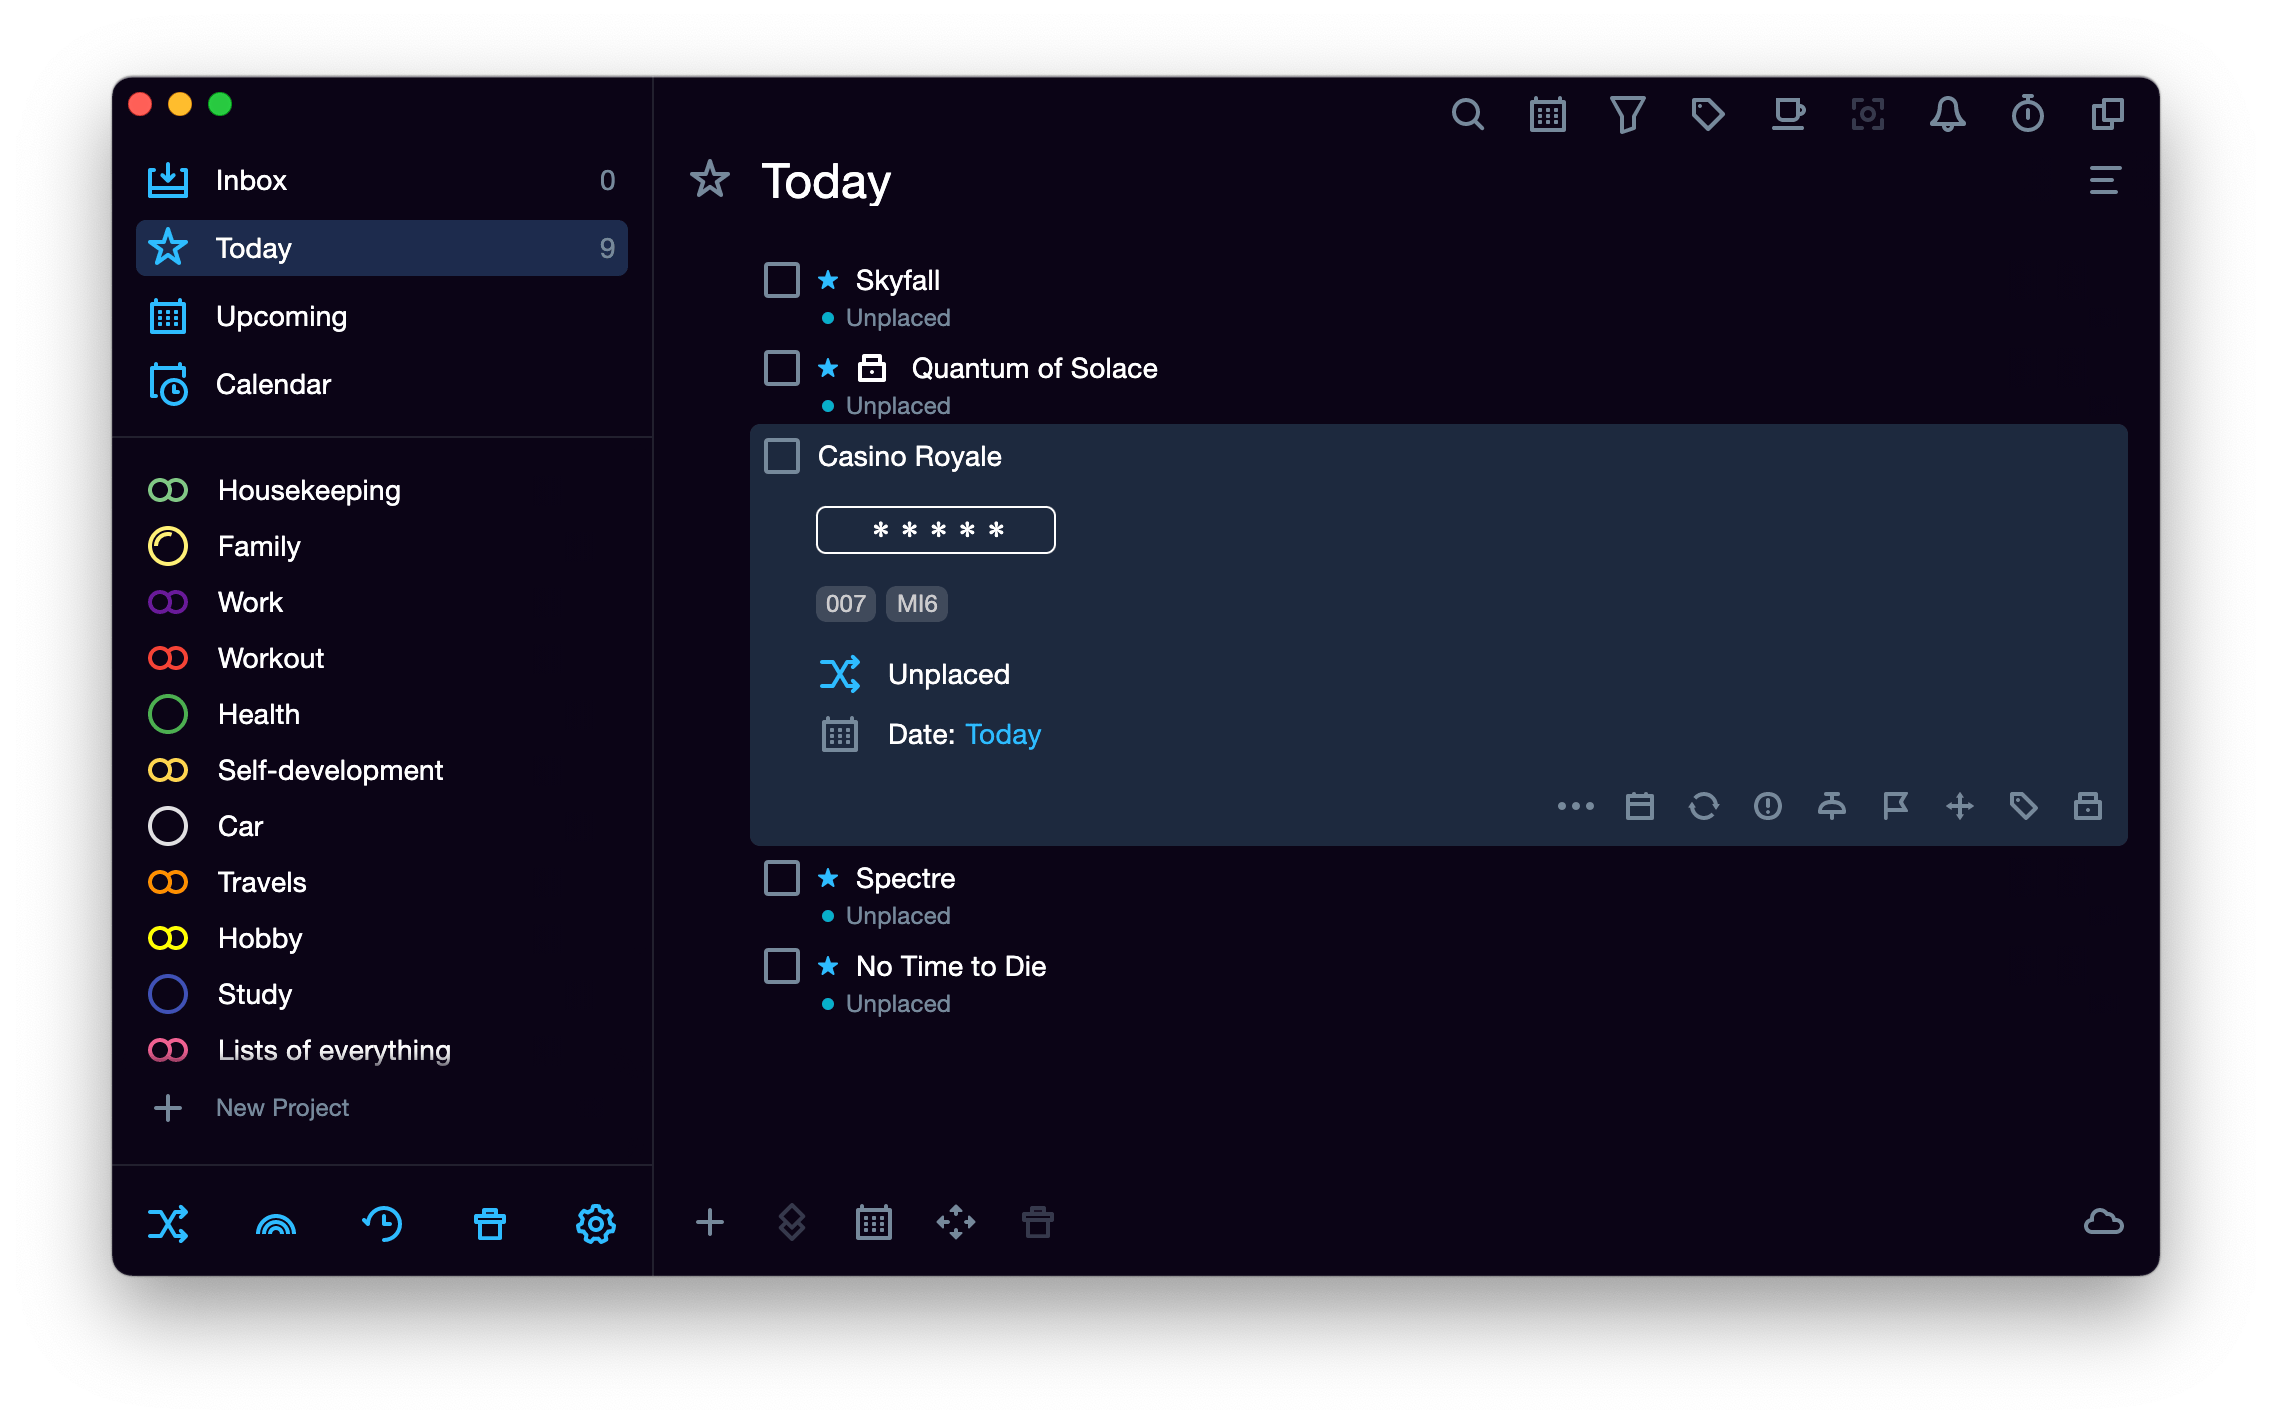Click the repeat icon in Casino Royale toolbar
Screen dimensions: 2272x1424
(1704, 806)
